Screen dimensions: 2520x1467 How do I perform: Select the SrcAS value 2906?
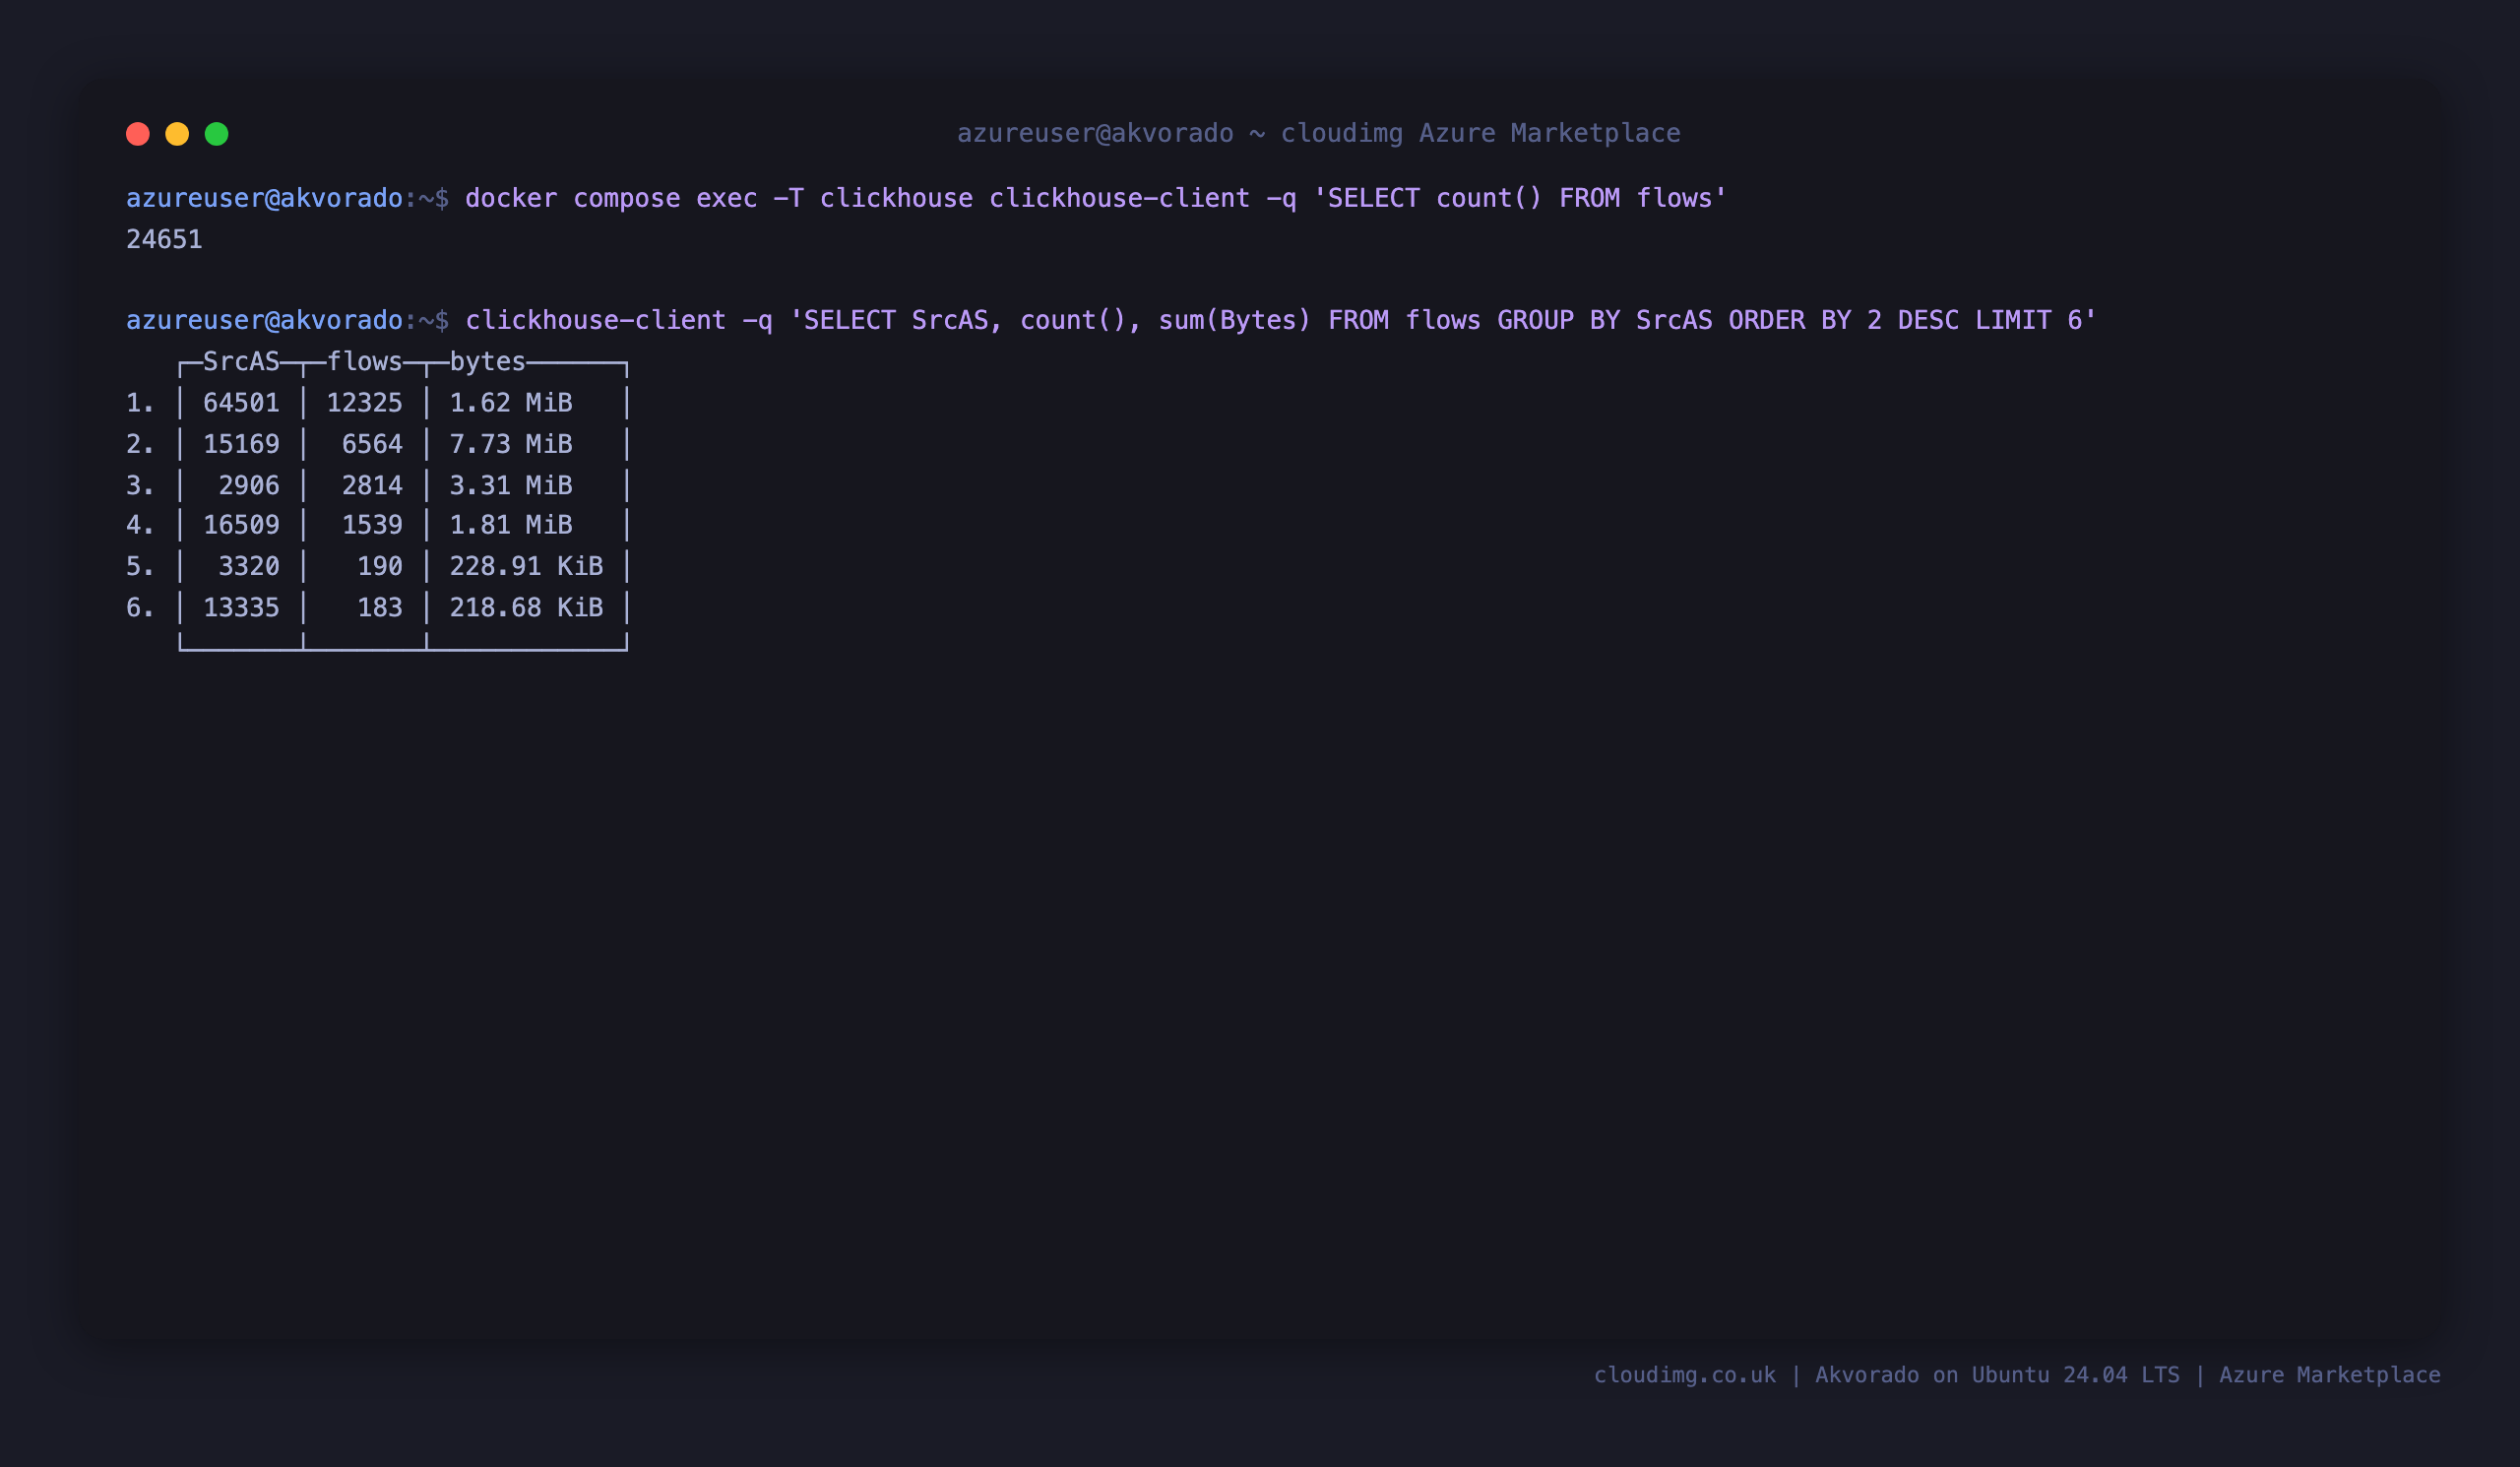coord(249,486)
